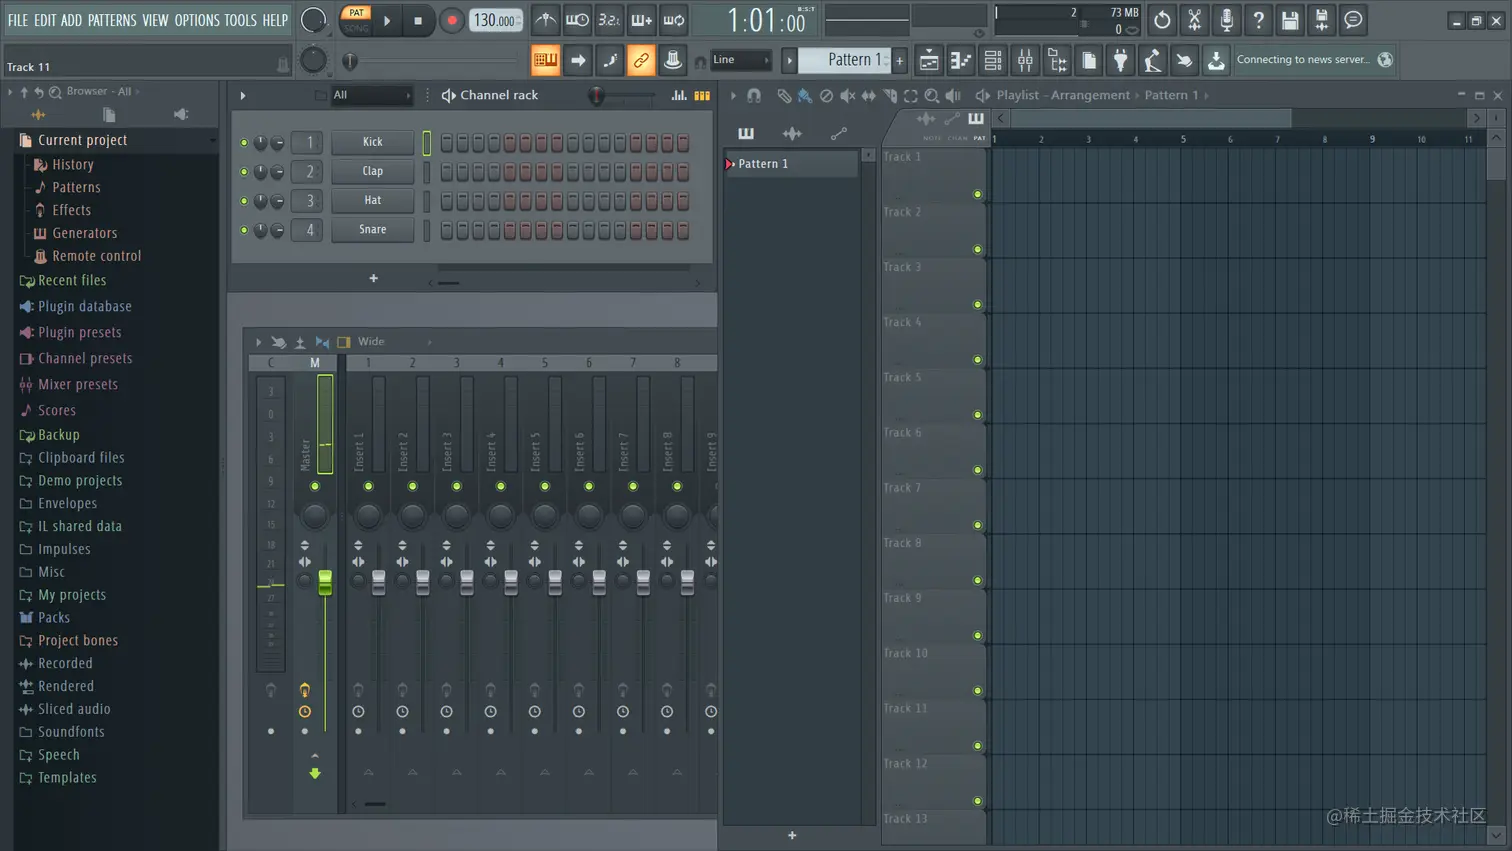The height and width of the screenshot is (851, 1512).
Task: Open the TOOLS menu
Action: [x=240, y=20]
